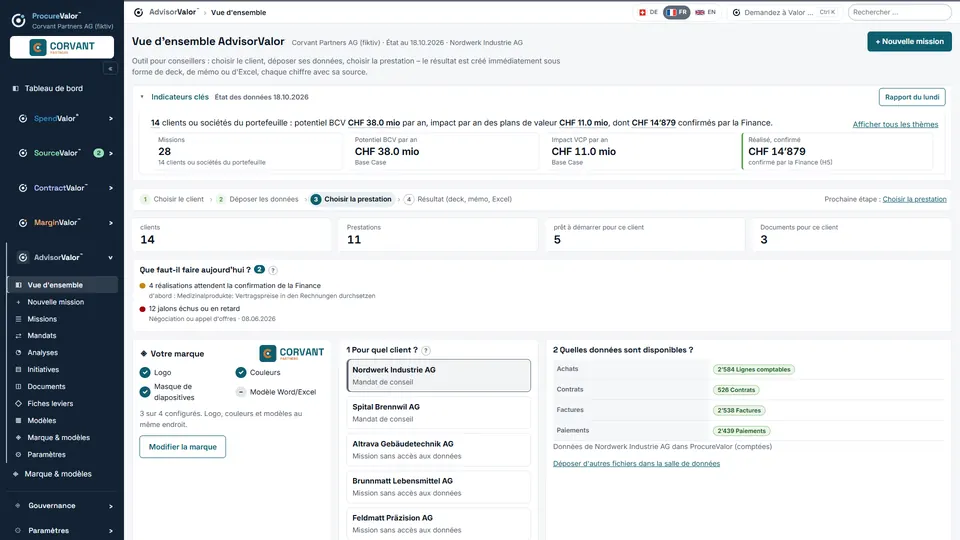This screenshot has height=540, width=960.
Task: Click the + Nouvelle mission button
Action: click(909, 42)
